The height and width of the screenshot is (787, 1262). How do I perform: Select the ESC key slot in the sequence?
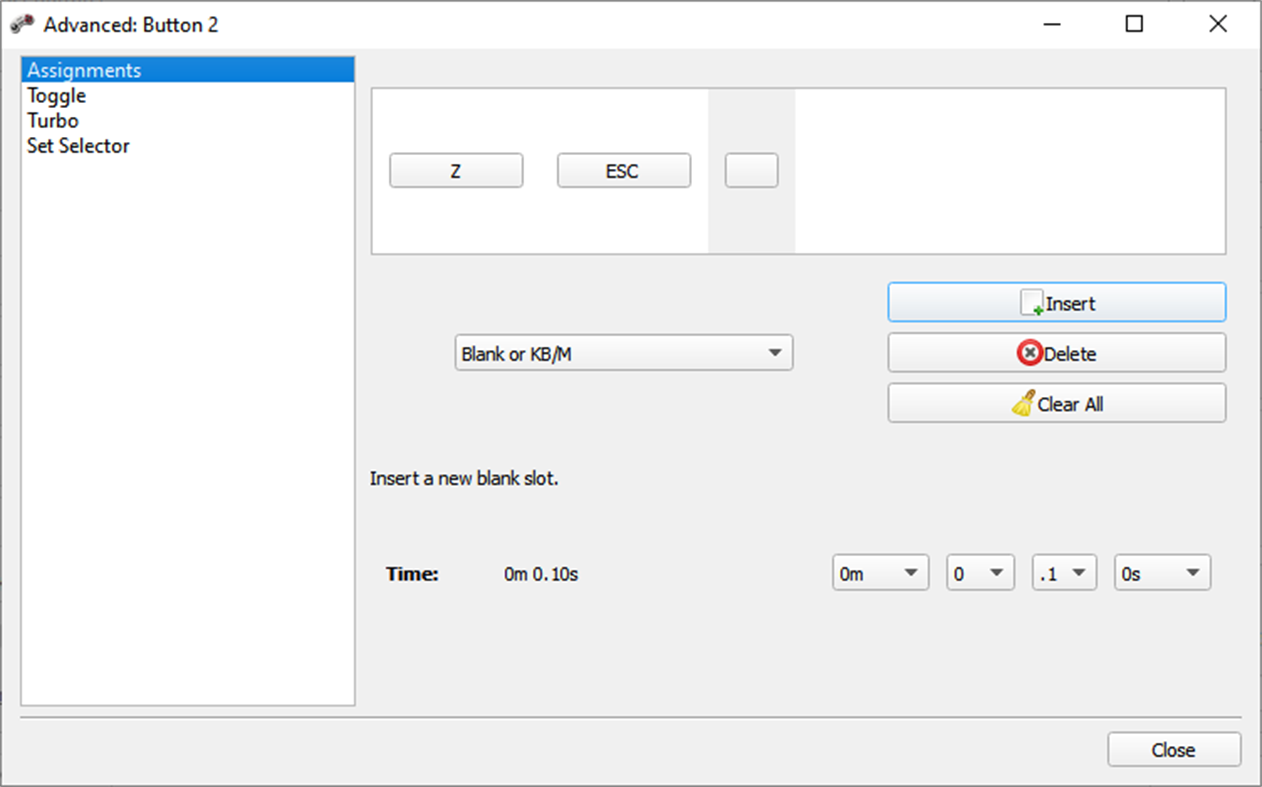[623, 170]
